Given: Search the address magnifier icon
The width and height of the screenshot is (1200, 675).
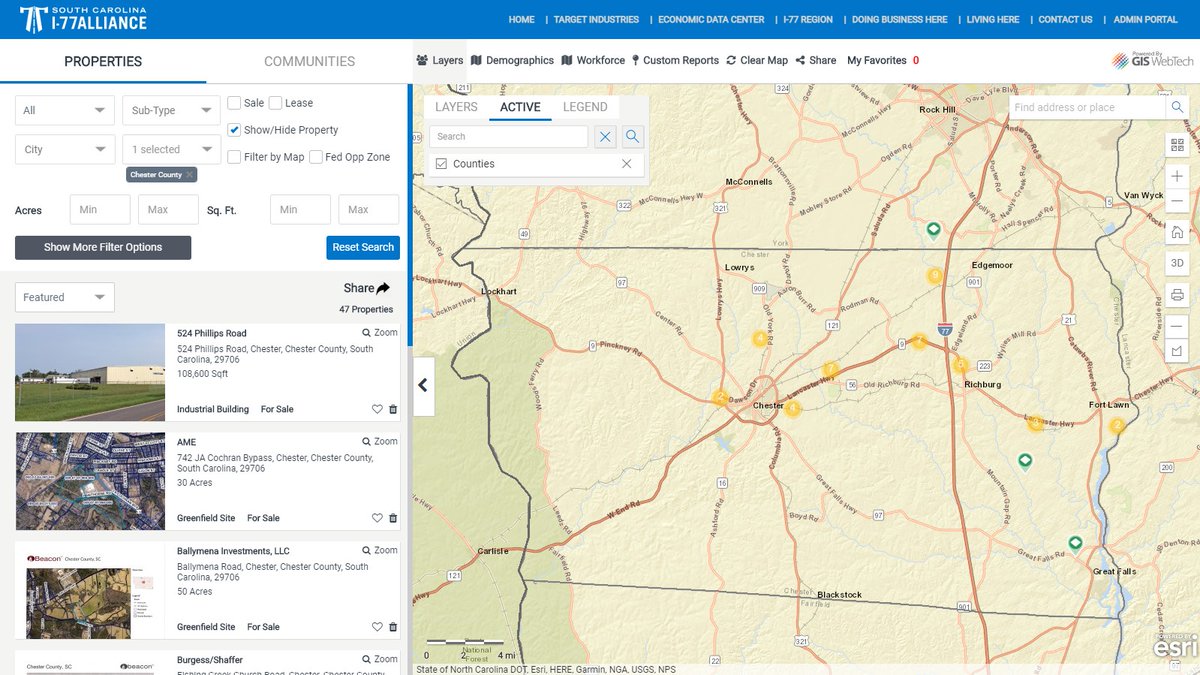Looking at the screenshot, I should click(x=1177, y=107).
